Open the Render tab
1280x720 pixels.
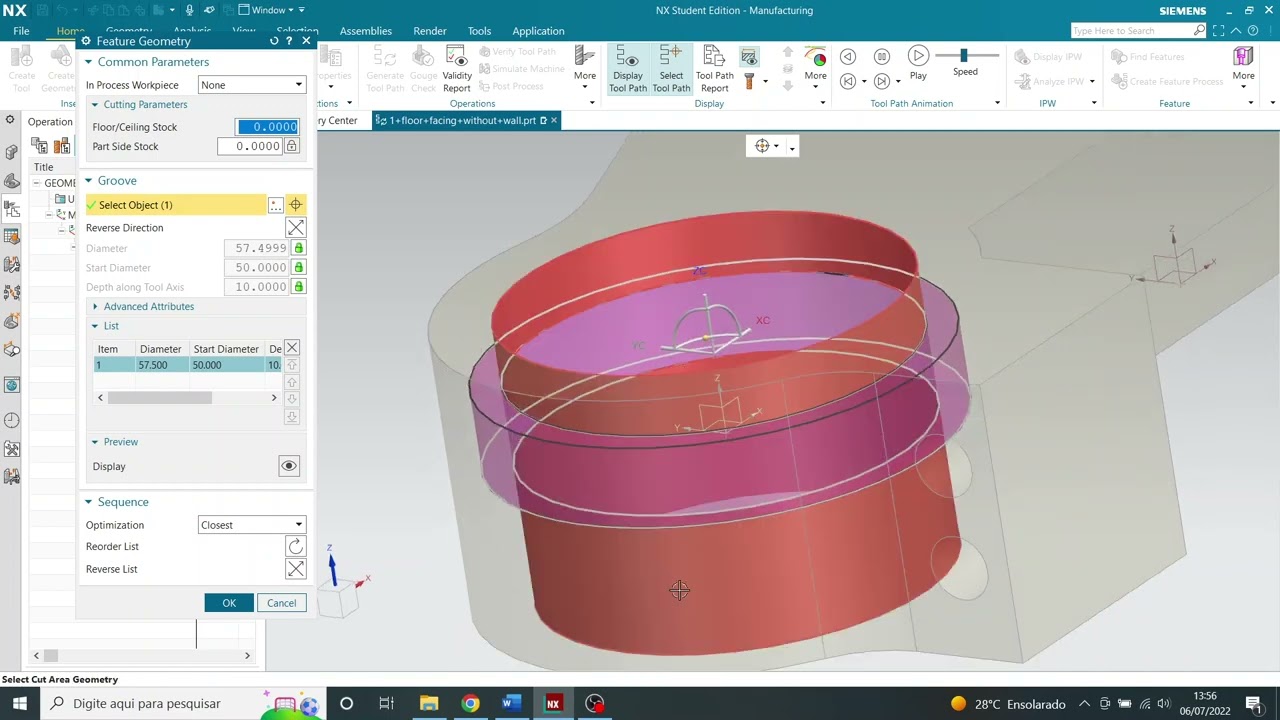430,31
